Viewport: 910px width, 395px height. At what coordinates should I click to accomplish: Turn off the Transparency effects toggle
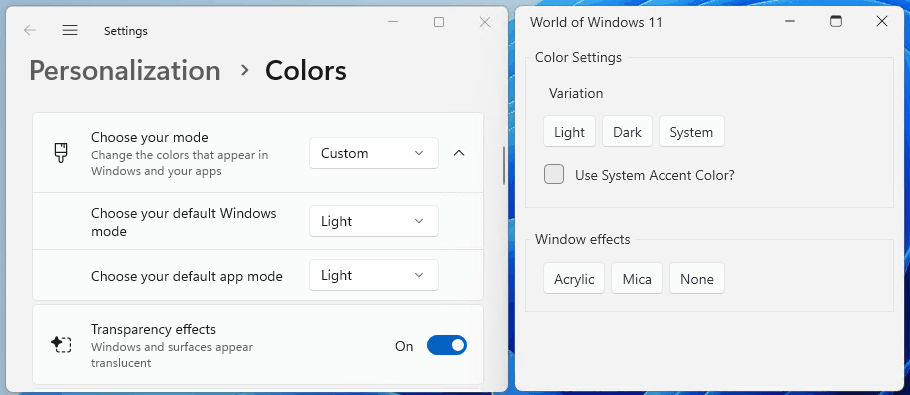click(447, 345)
